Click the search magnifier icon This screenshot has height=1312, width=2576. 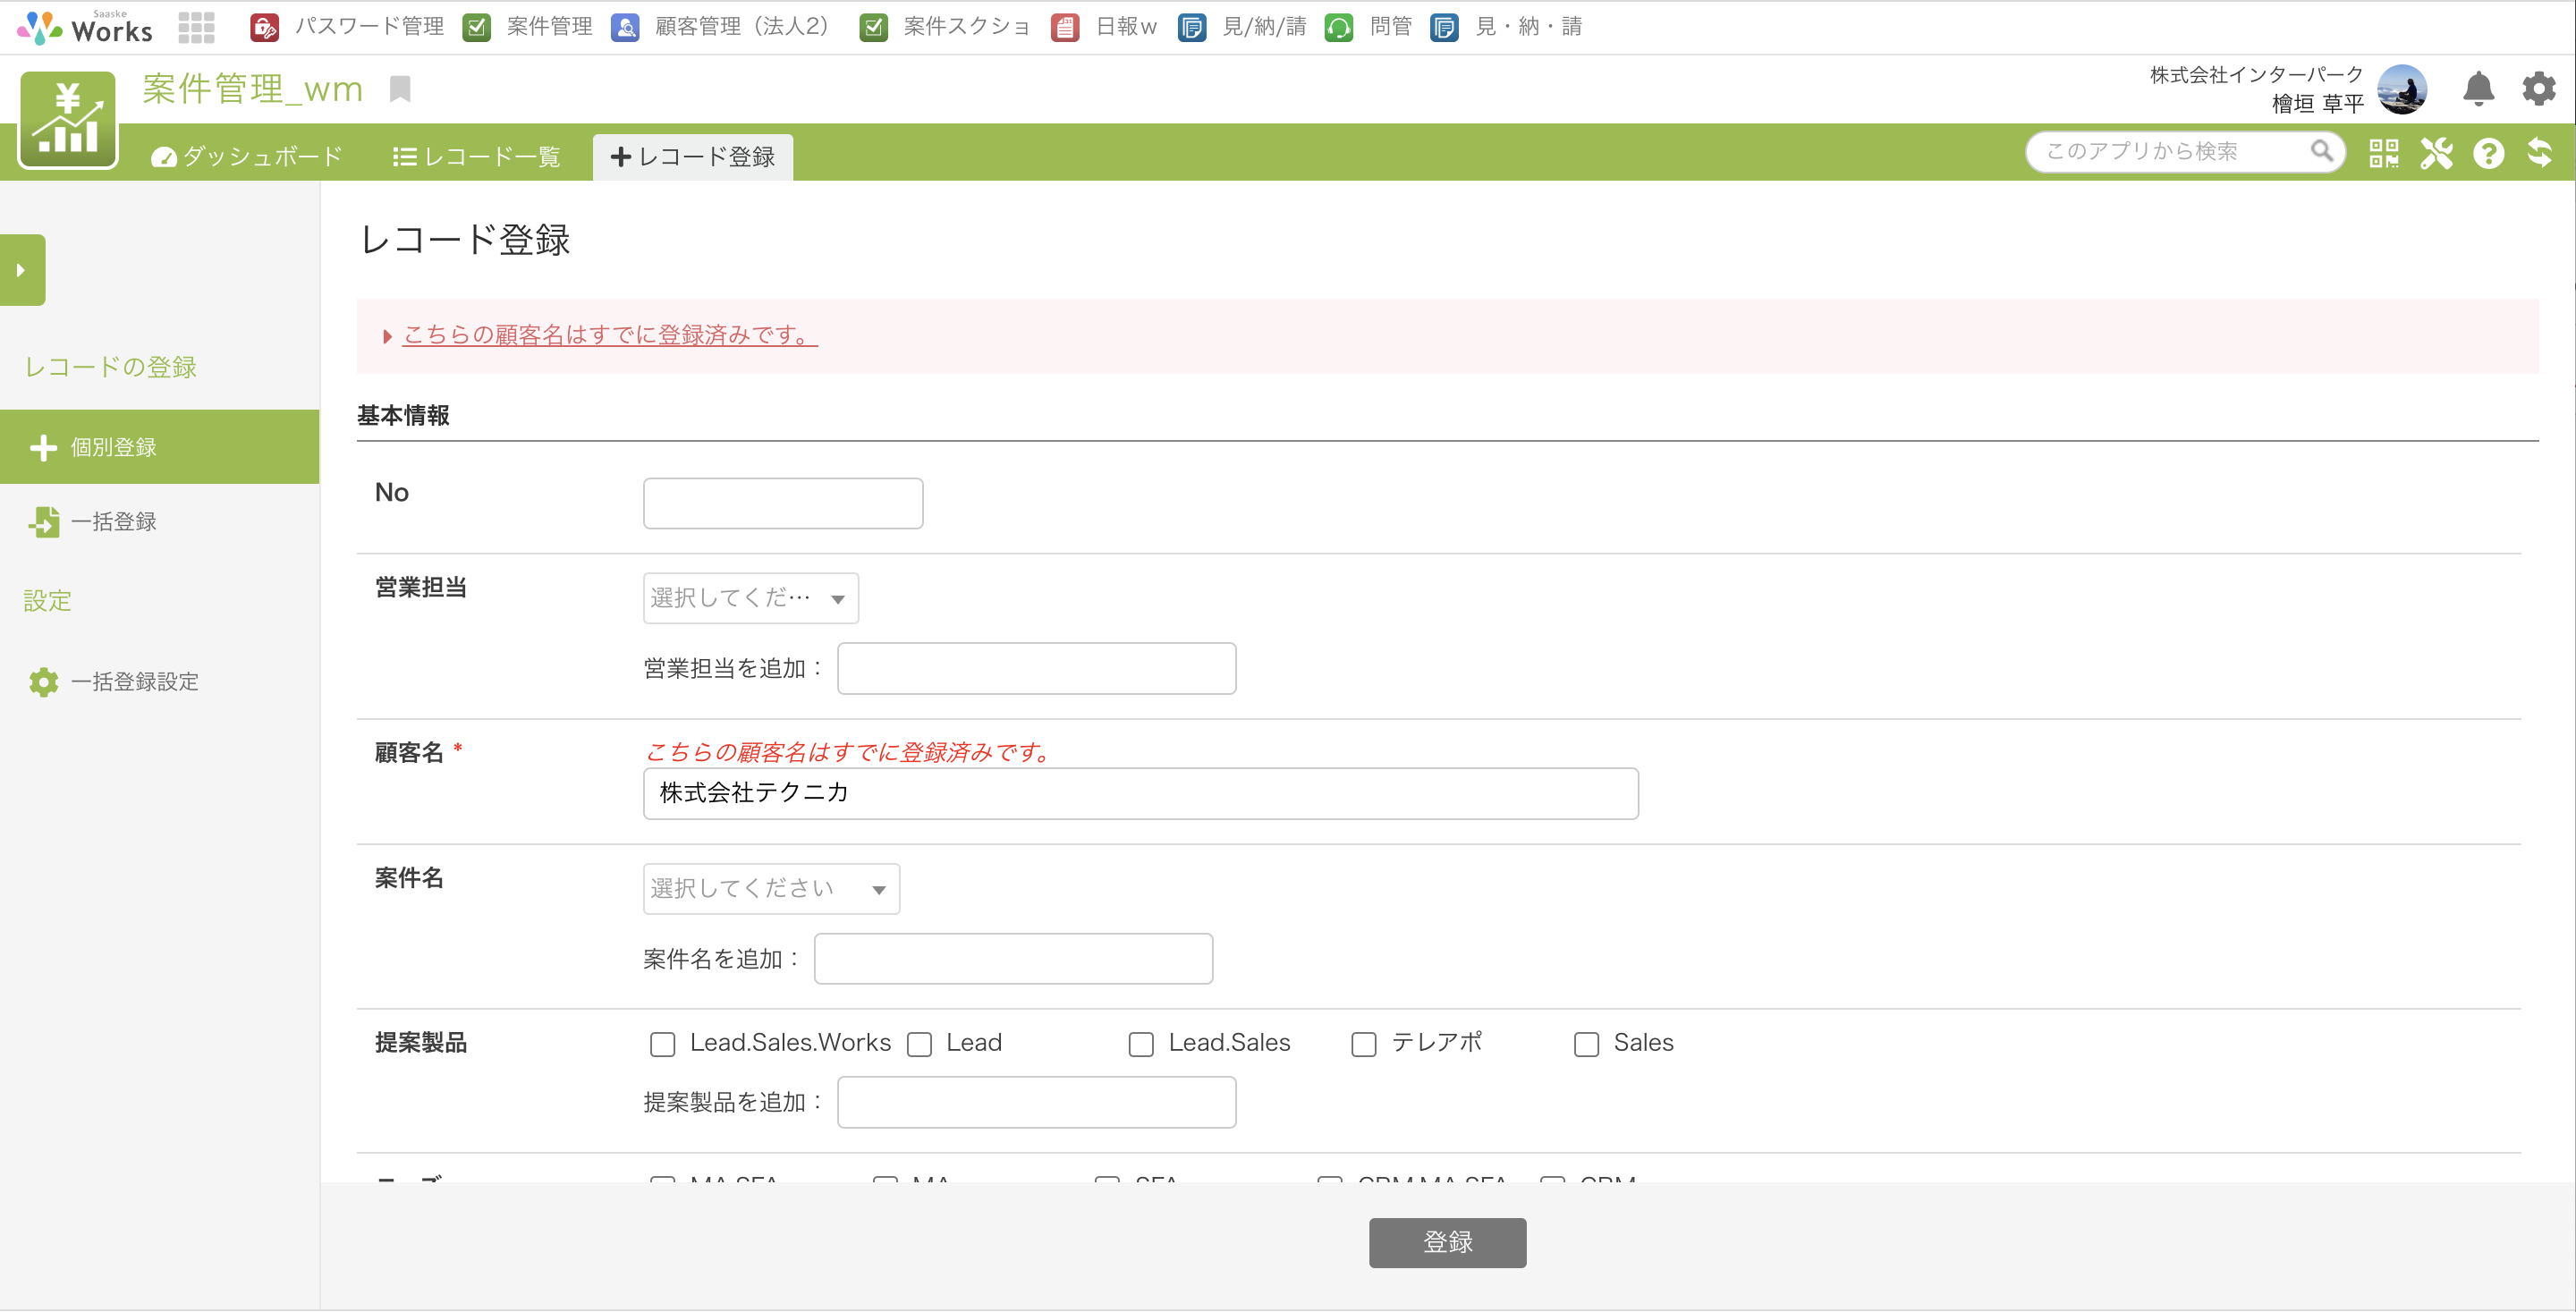[2321, 151]
